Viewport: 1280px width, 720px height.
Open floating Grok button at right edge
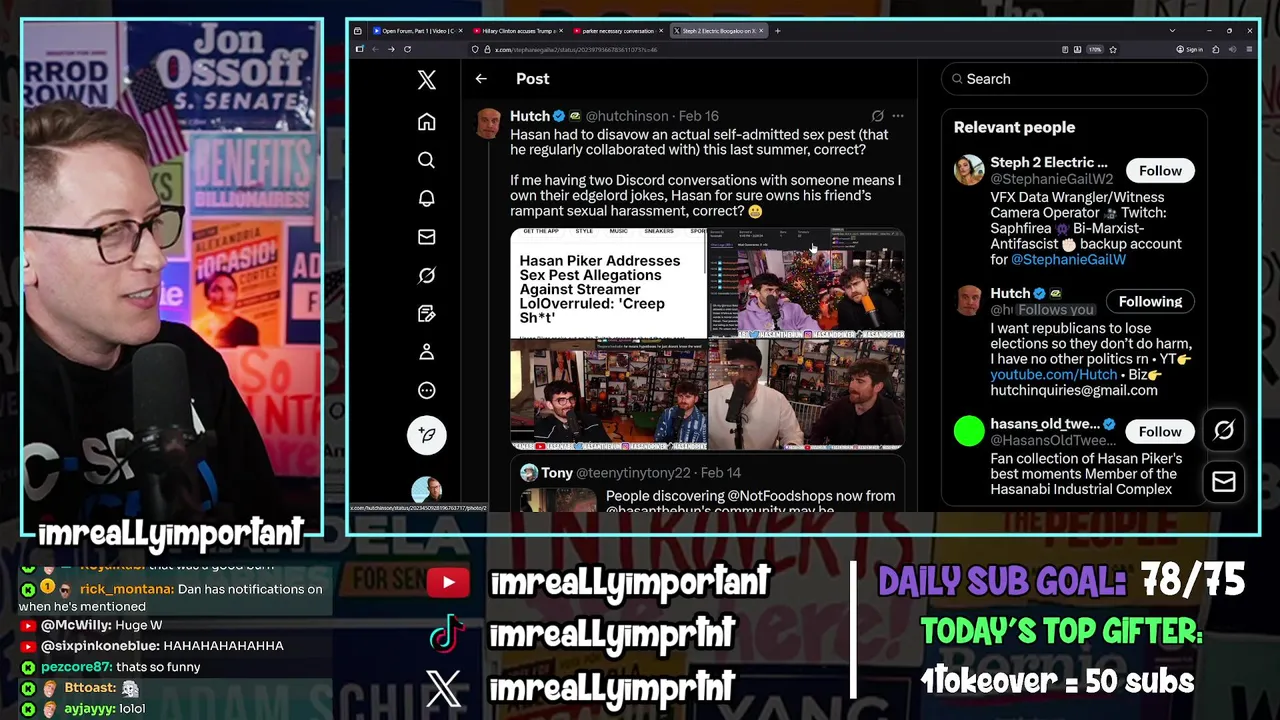(x=1224, y=431)
